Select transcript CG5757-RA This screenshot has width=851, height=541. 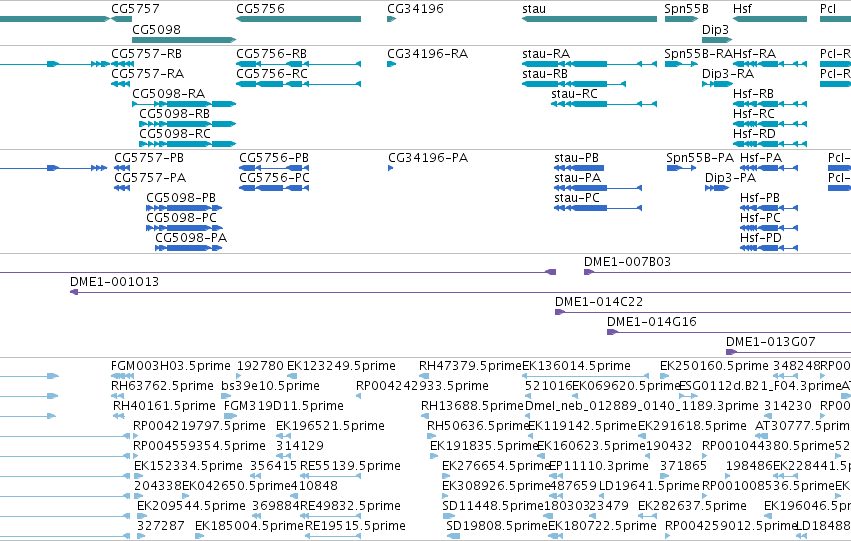click(148, 74)
